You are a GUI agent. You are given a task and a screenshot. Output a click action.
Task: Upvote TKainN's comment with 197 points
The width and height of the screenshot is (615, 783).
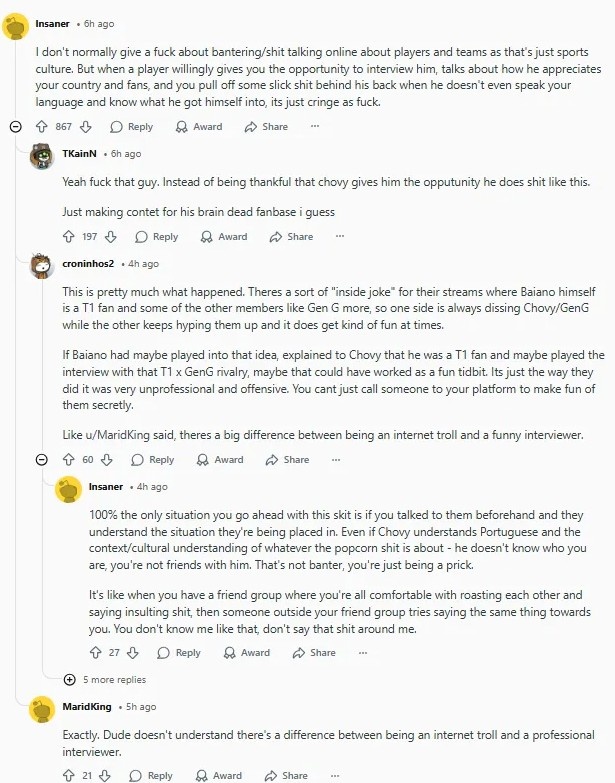click(68, 237)
